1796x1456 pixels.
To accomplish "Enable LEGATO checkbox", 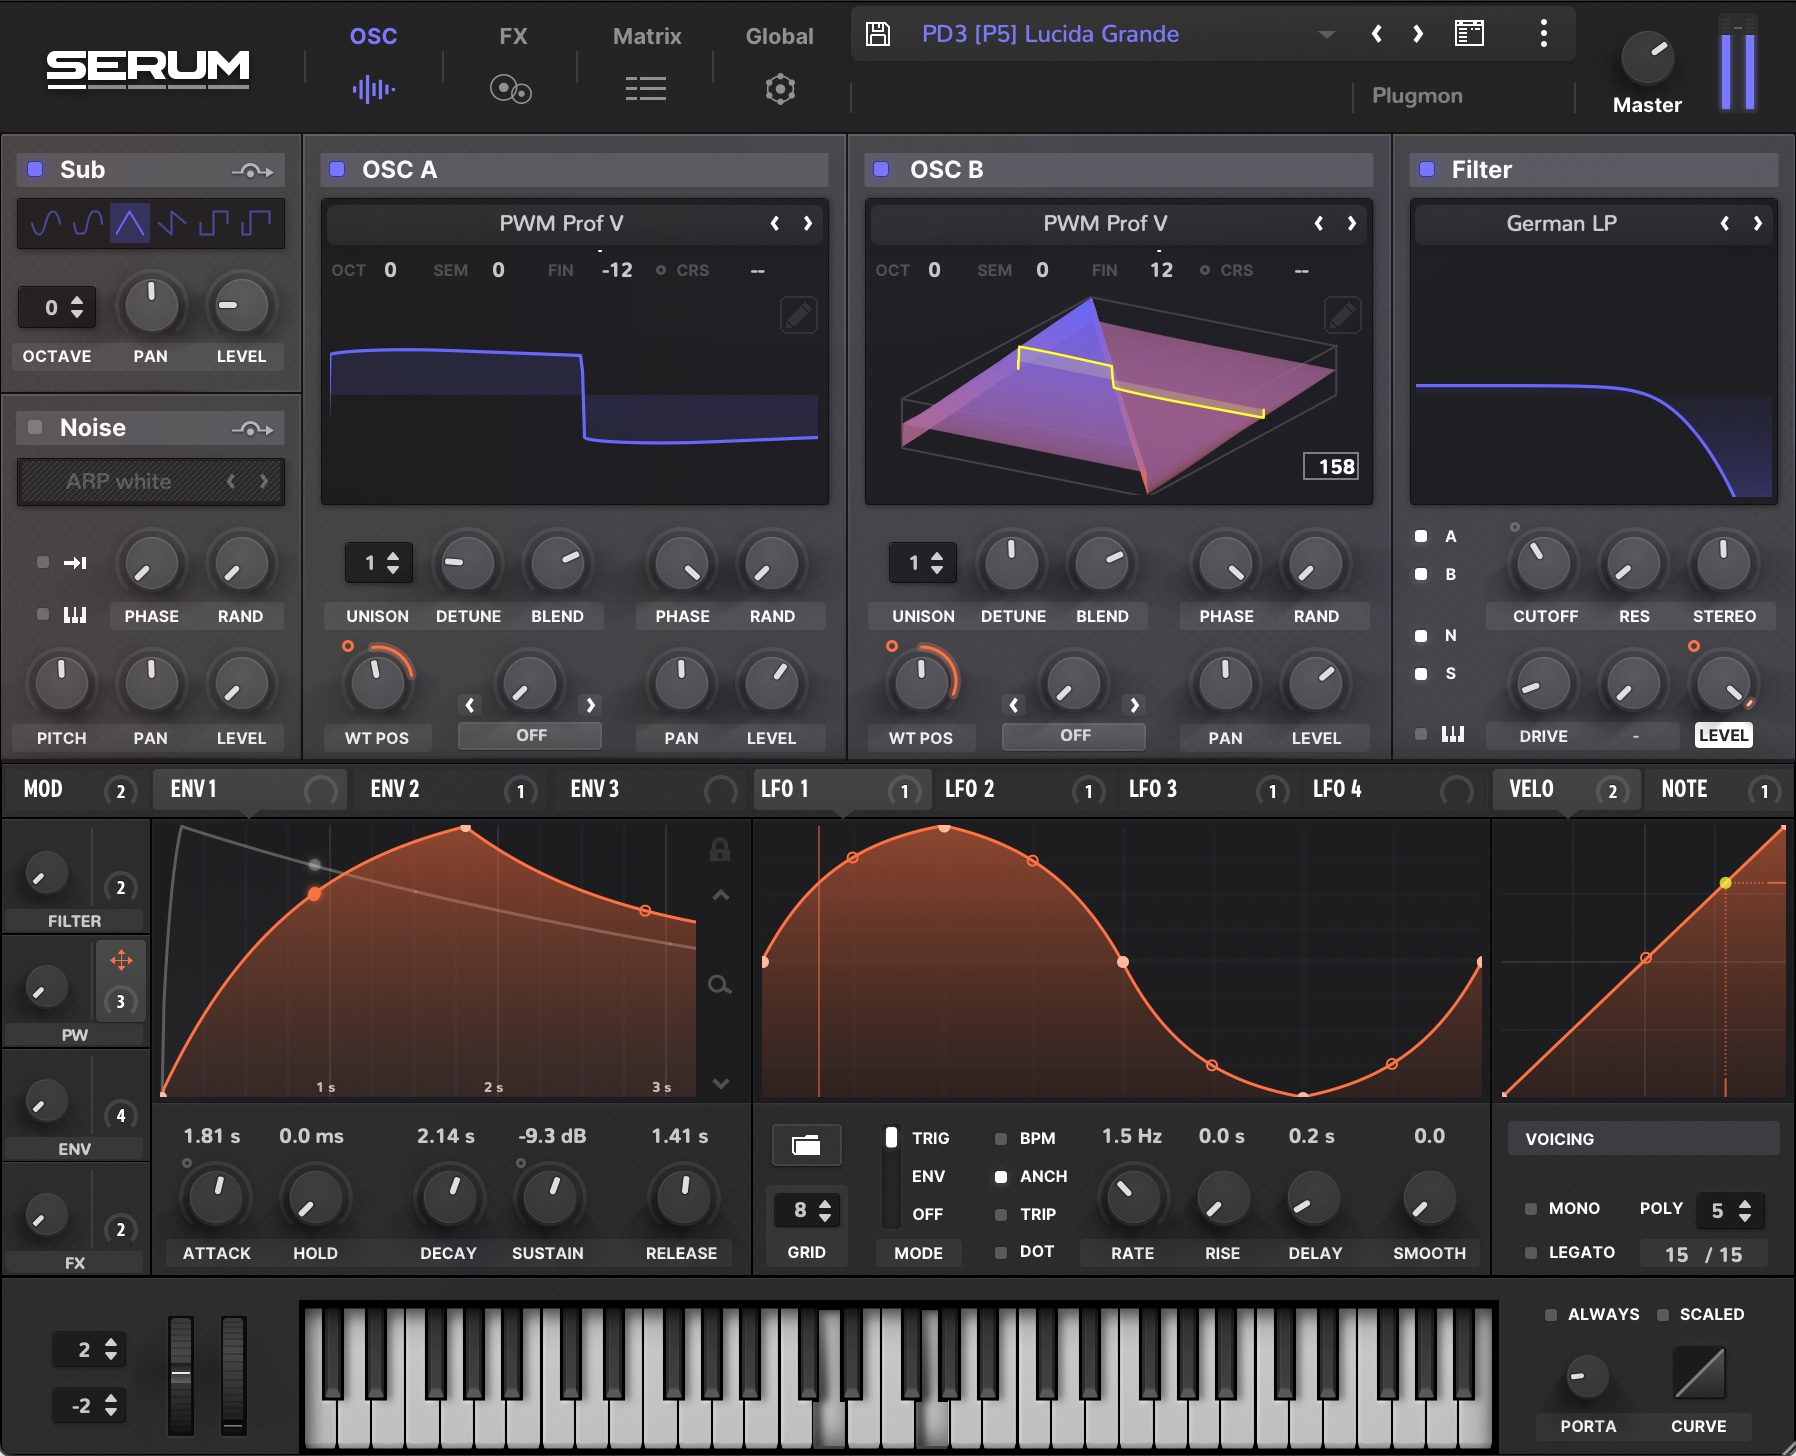I will 1531,1253.
